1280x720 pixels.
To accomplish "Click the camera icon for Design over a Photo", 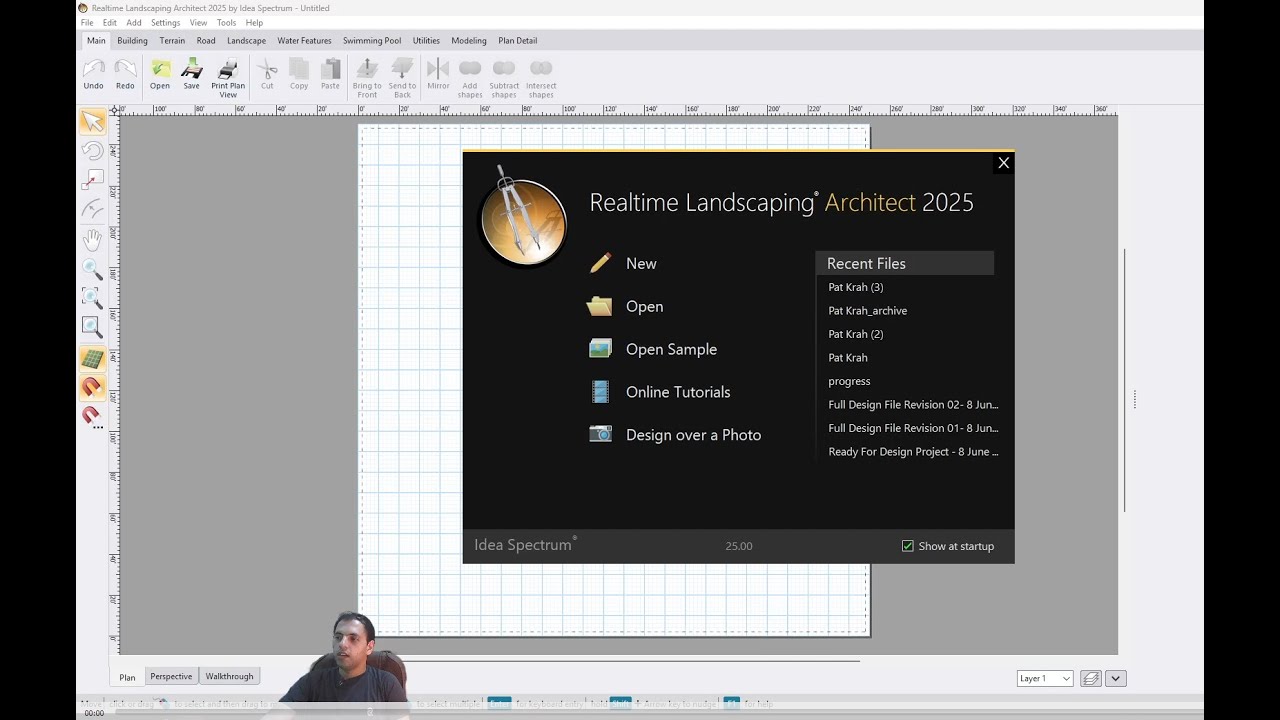I will (600, 434).
